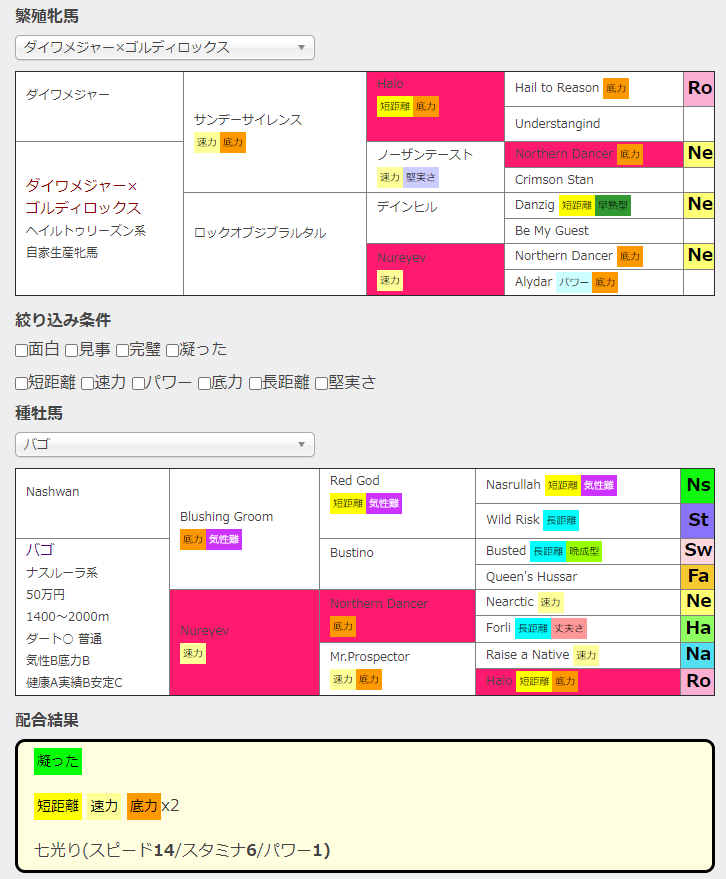Toggle the 長距離 filter checkbox
This screenshot has height=879, width=726.
tap(256, 383)
